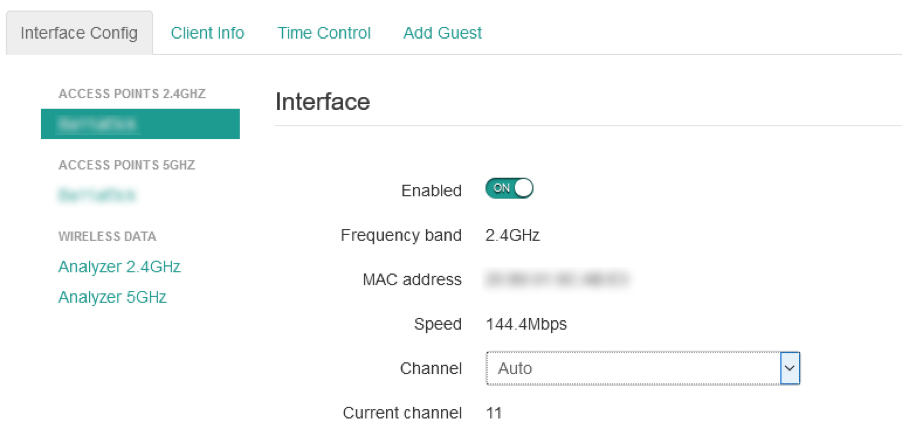Click the 144.4Mbps speed value
This screenshot has height=436, width=902.
[x=526, y=324]
